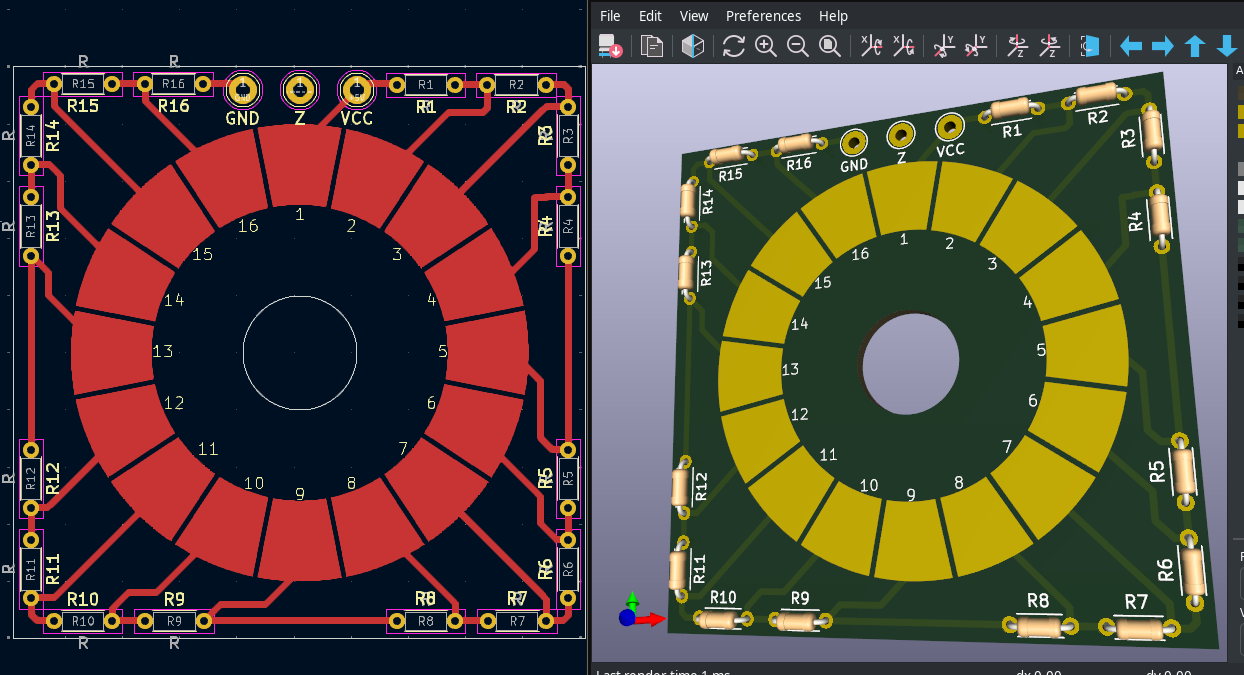
Task: Export the current 3D view as an image
Action: (x=610, y=45)
